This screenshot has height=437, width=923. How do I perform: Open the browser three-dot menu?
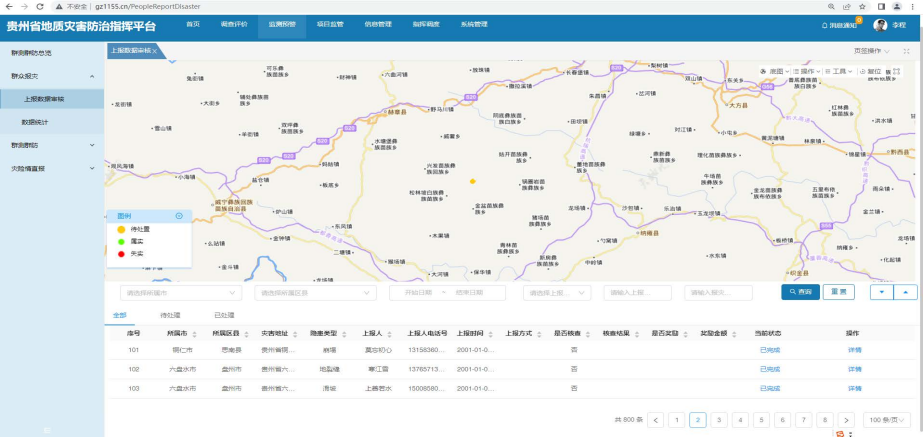[912, 6]
